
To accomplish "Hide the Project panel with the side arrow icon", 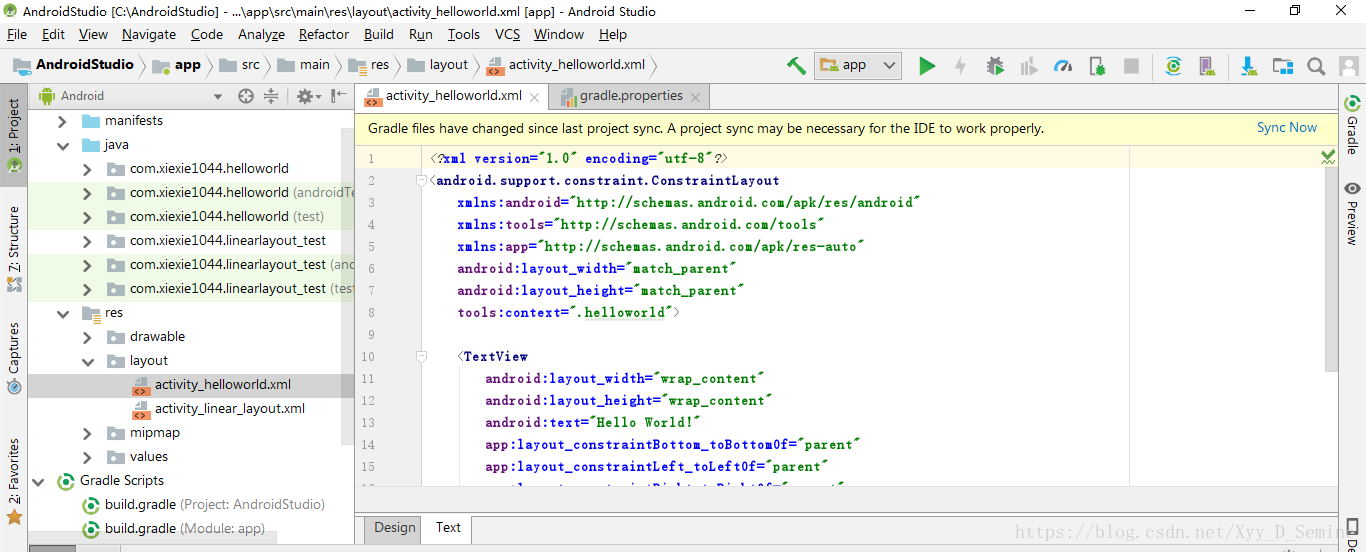I will (x=339, y=96).
